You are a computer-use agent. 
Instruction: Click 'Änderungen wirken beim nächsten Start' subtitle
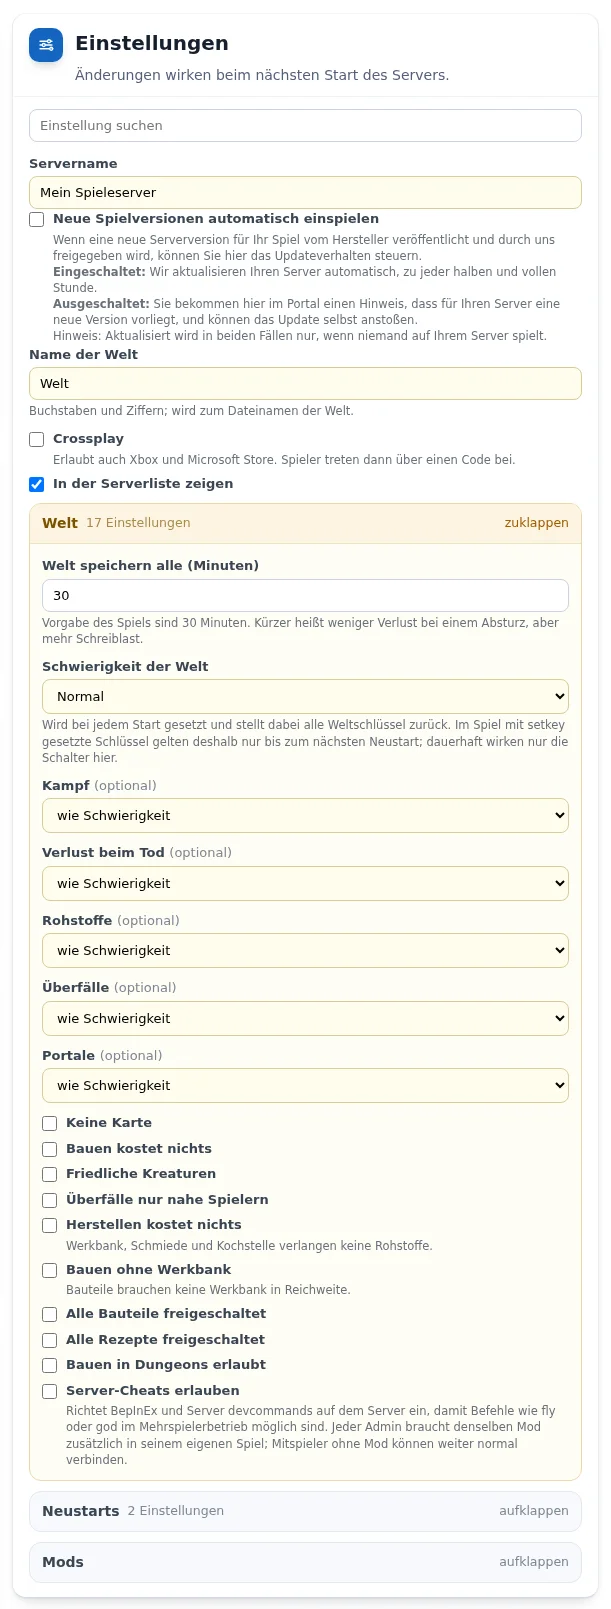tap(262, 75)
